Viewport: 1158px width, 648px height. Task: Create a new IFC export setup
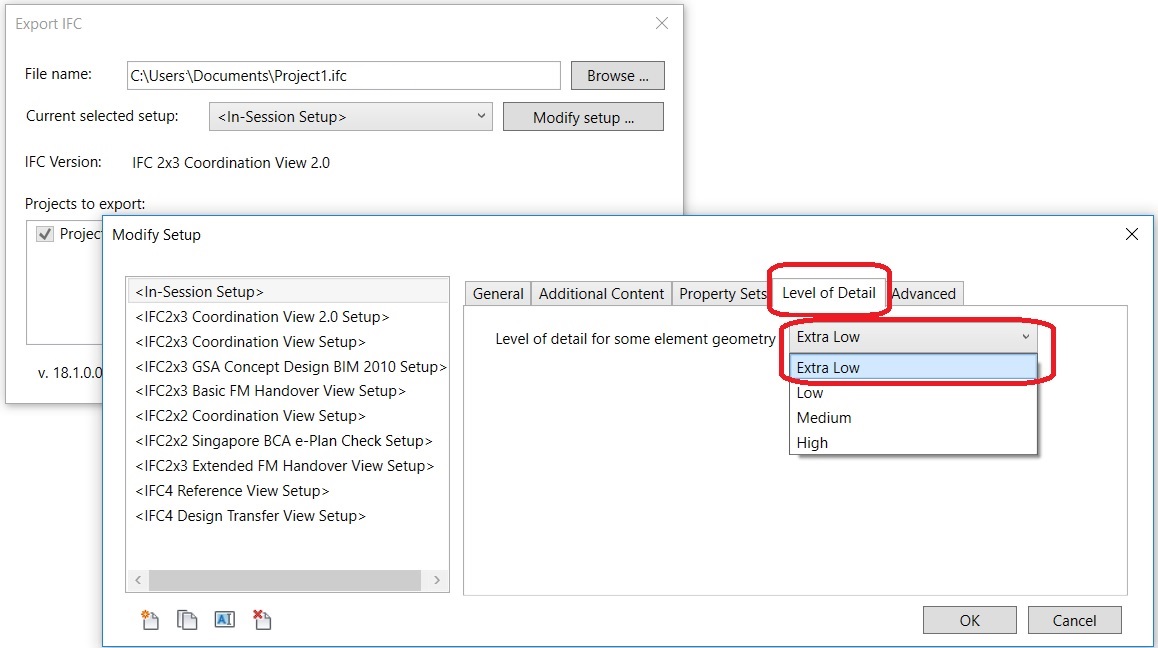[150, 619]
